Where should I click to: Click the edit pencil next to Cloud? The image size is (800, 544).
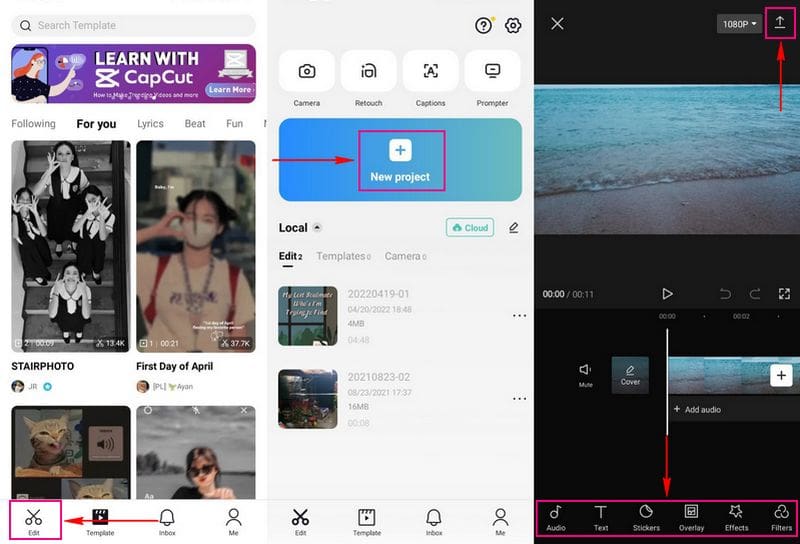514,228
